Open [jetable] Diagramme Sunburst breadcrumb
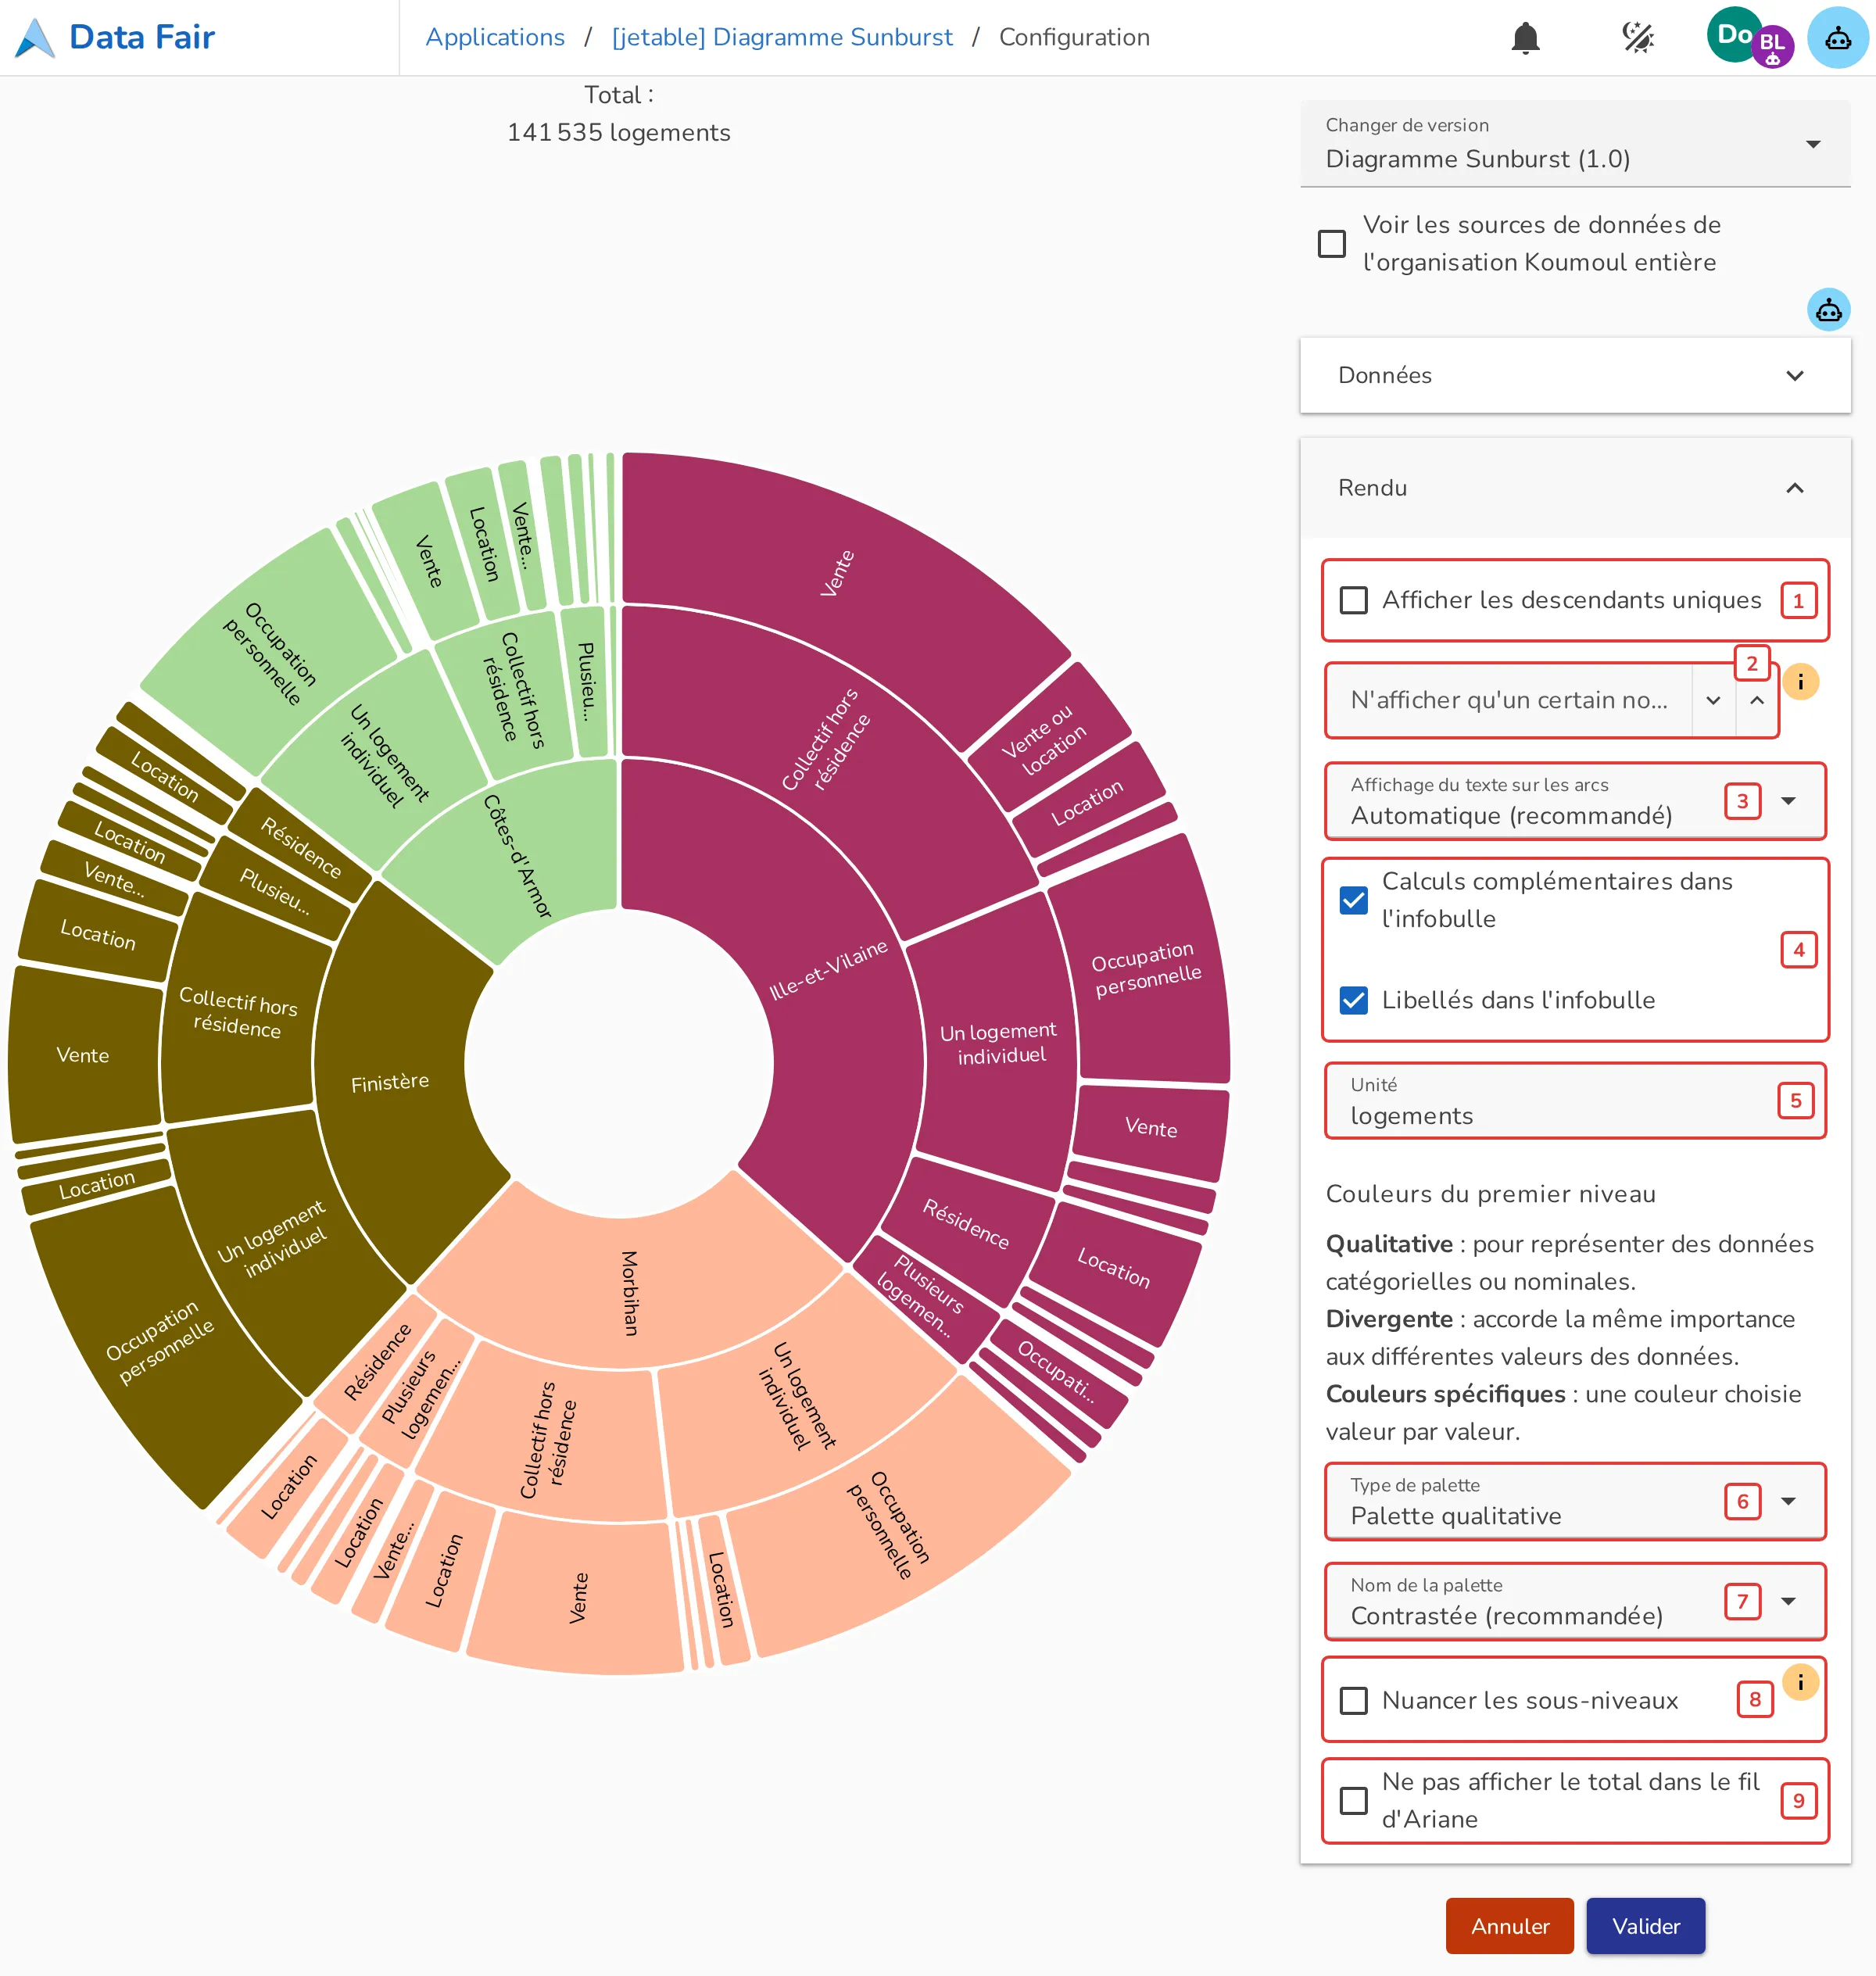The height and width of the screenshot is (1976, 1876). coord(782,38)
